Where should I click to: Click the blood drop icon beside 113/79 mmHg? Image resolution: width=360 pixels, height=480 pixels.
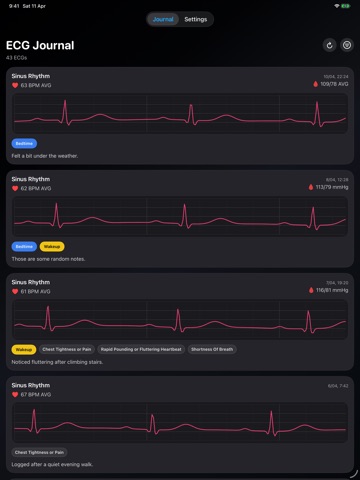(311, 187)
